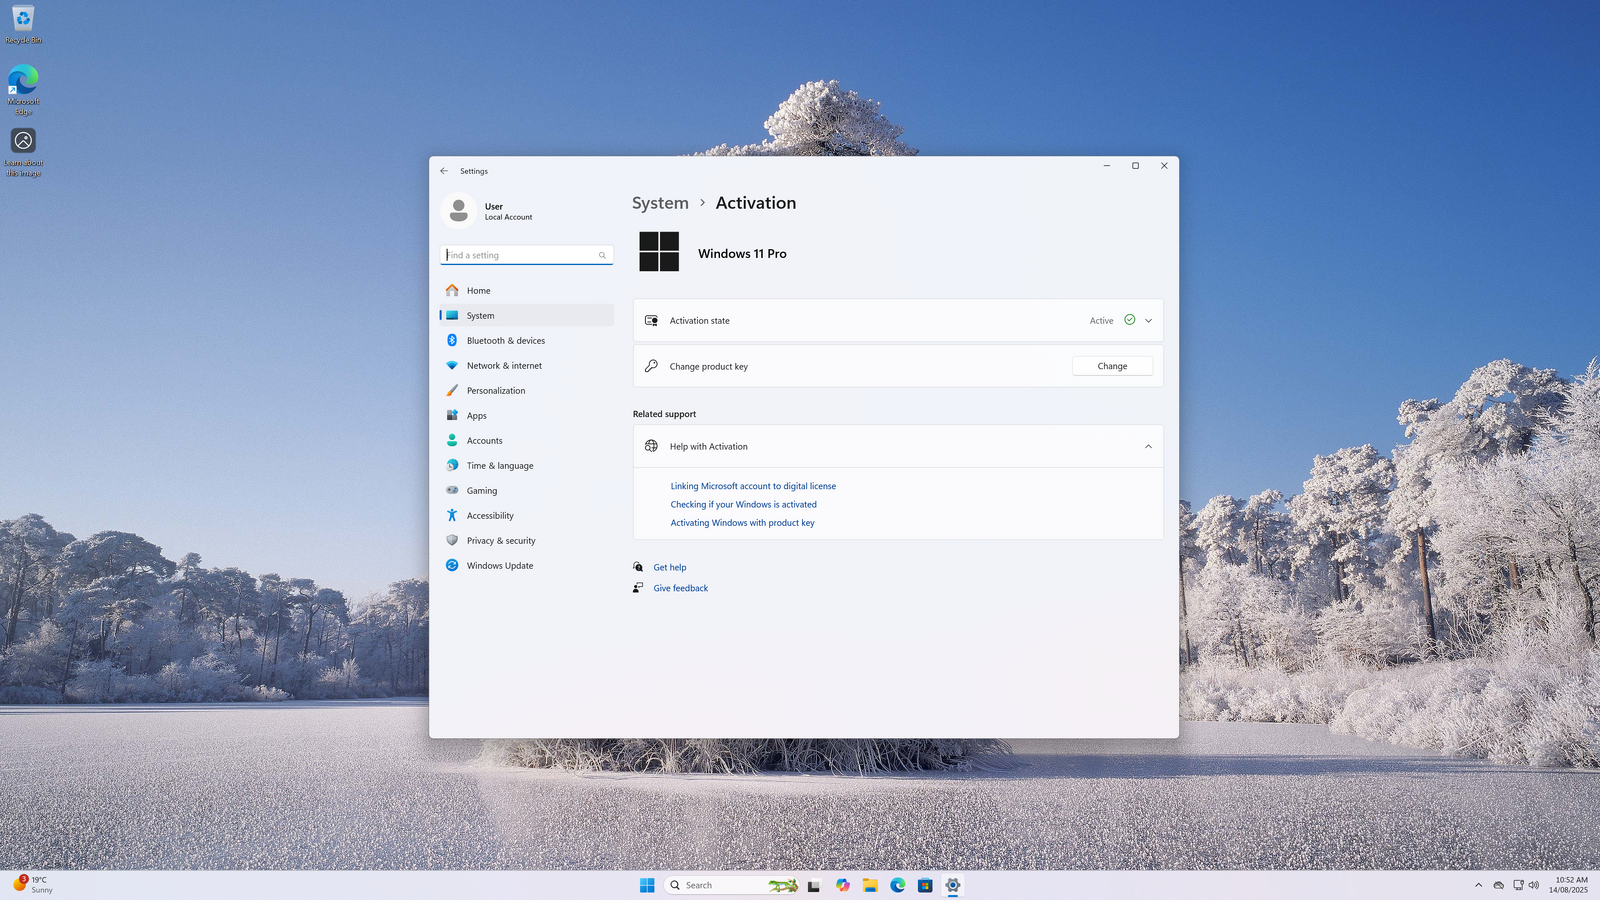Screen dimensions: 1600x900
Task: Click the Personalization paintbrush icon
Action: pyautogui.click(x=452, y=390)
